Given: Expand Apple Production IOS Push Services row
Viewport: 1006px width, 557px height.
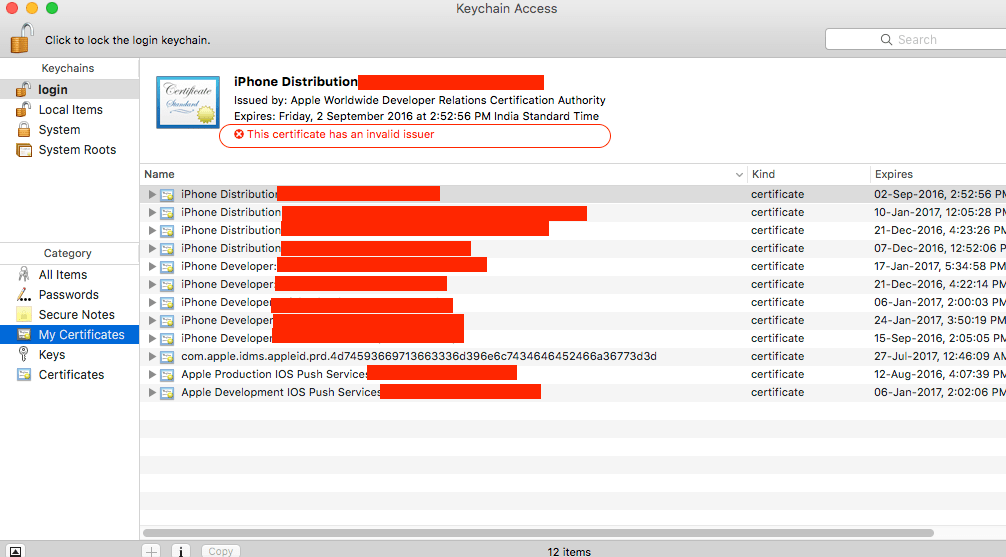Looking at the screenshot, I should point(152,373).
